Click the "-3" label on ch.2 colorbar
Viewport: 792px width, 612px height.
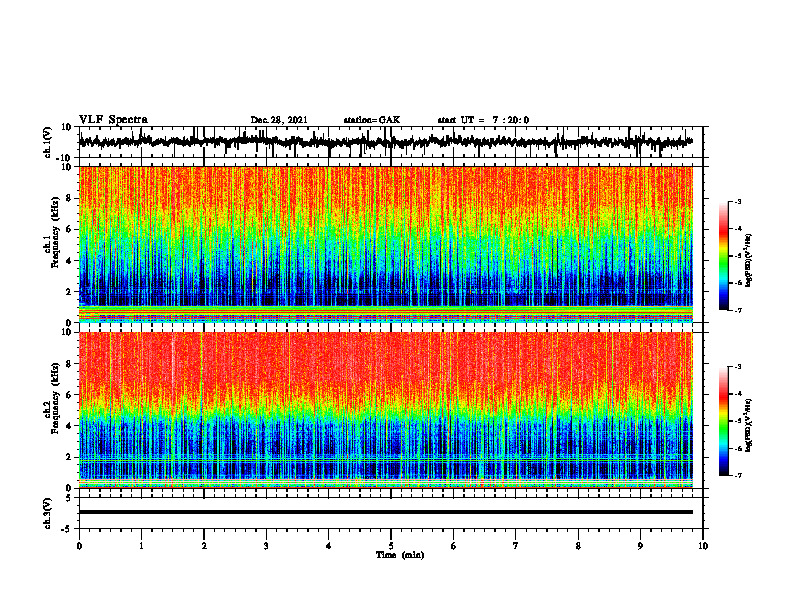click(x=737, y=367)
